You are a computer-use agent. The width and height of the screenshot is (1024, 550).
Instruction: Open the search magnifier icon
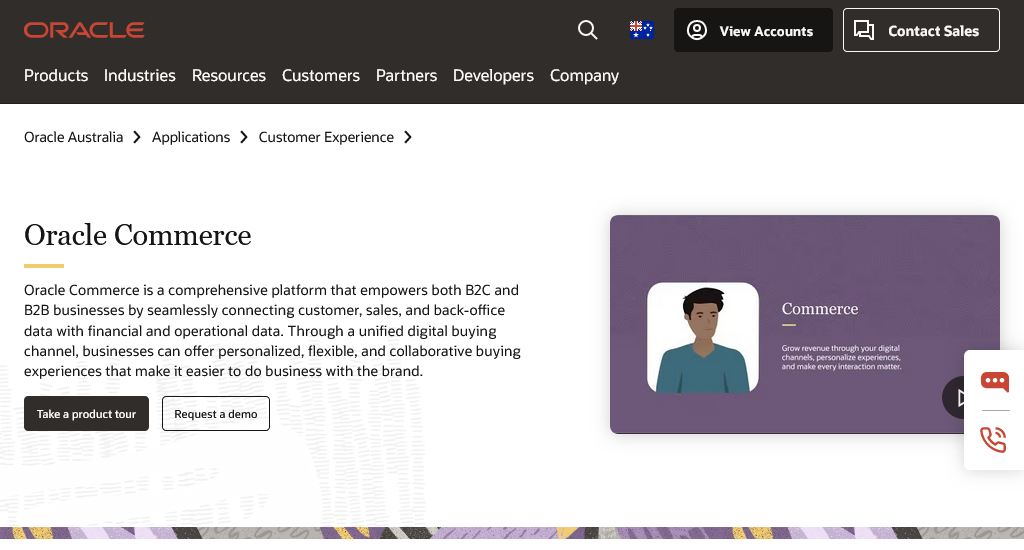pos(588,30)
